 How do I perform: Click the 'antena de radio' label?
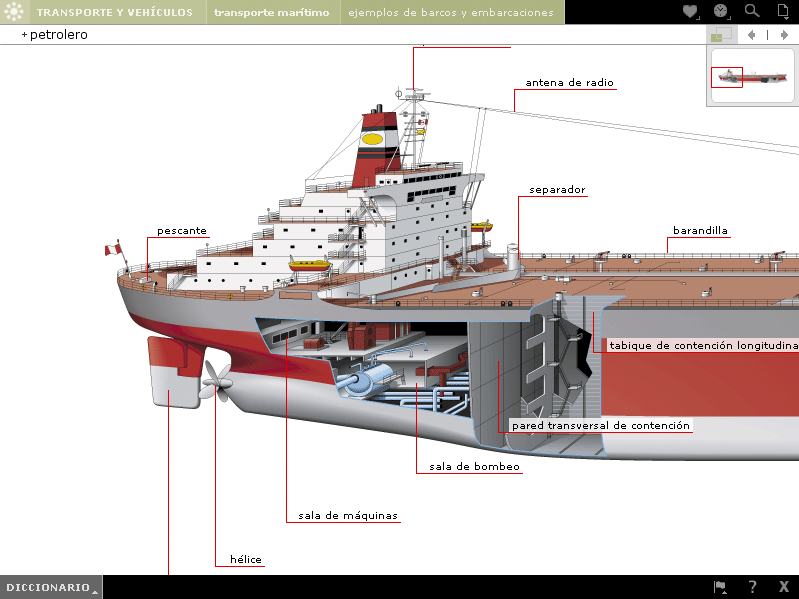click(570, 83)
